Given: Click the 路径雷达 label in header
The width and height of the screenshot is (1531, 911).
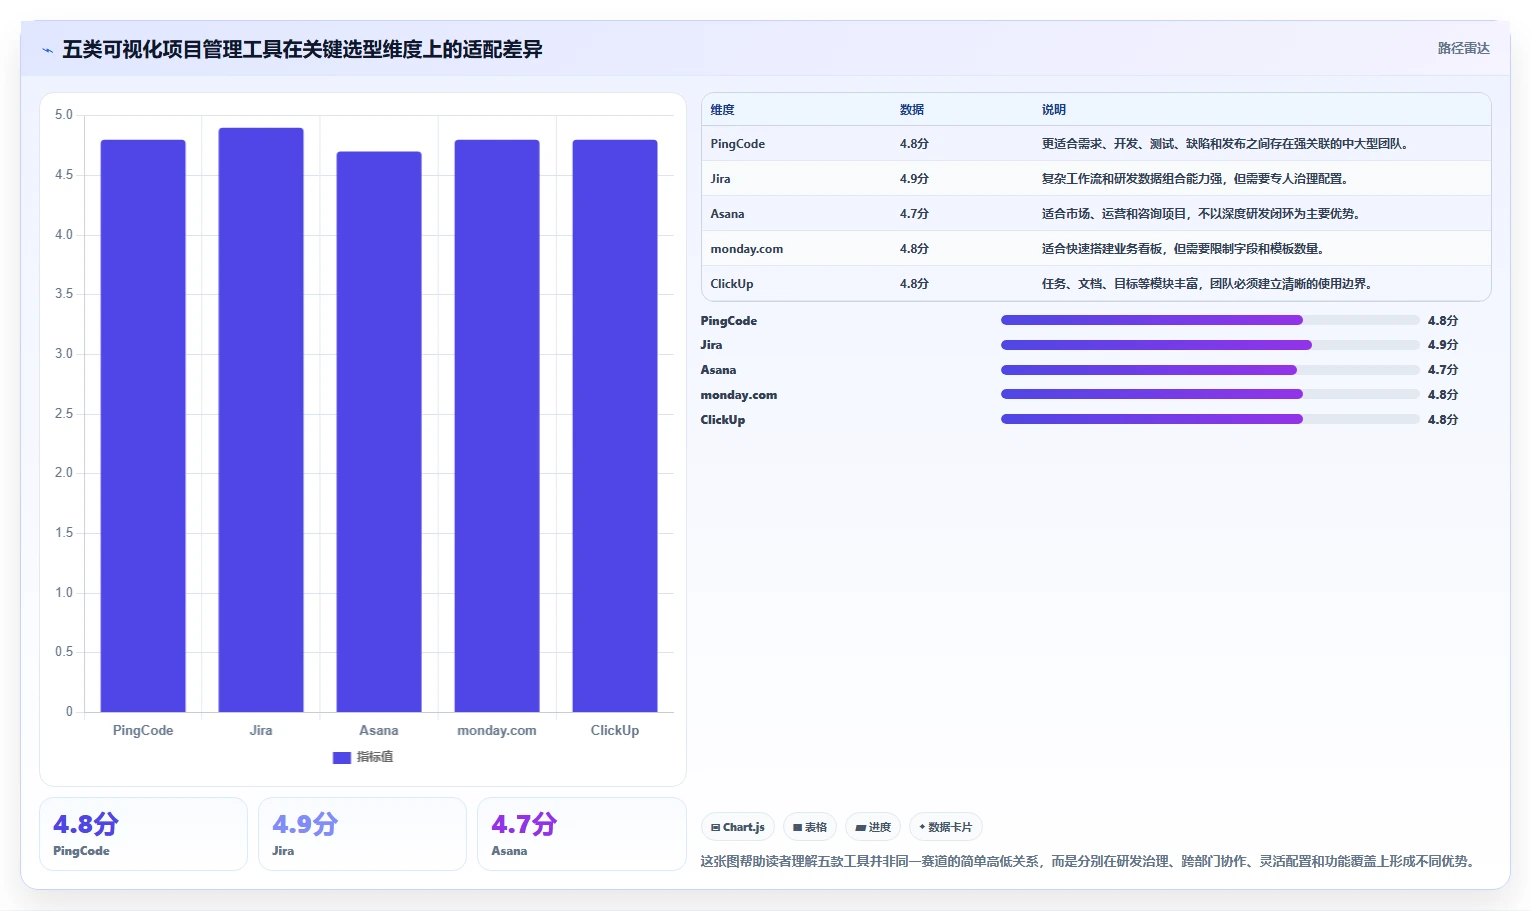Looking at the screenshot, I should pyautogui.click(x=1463, y=48).
